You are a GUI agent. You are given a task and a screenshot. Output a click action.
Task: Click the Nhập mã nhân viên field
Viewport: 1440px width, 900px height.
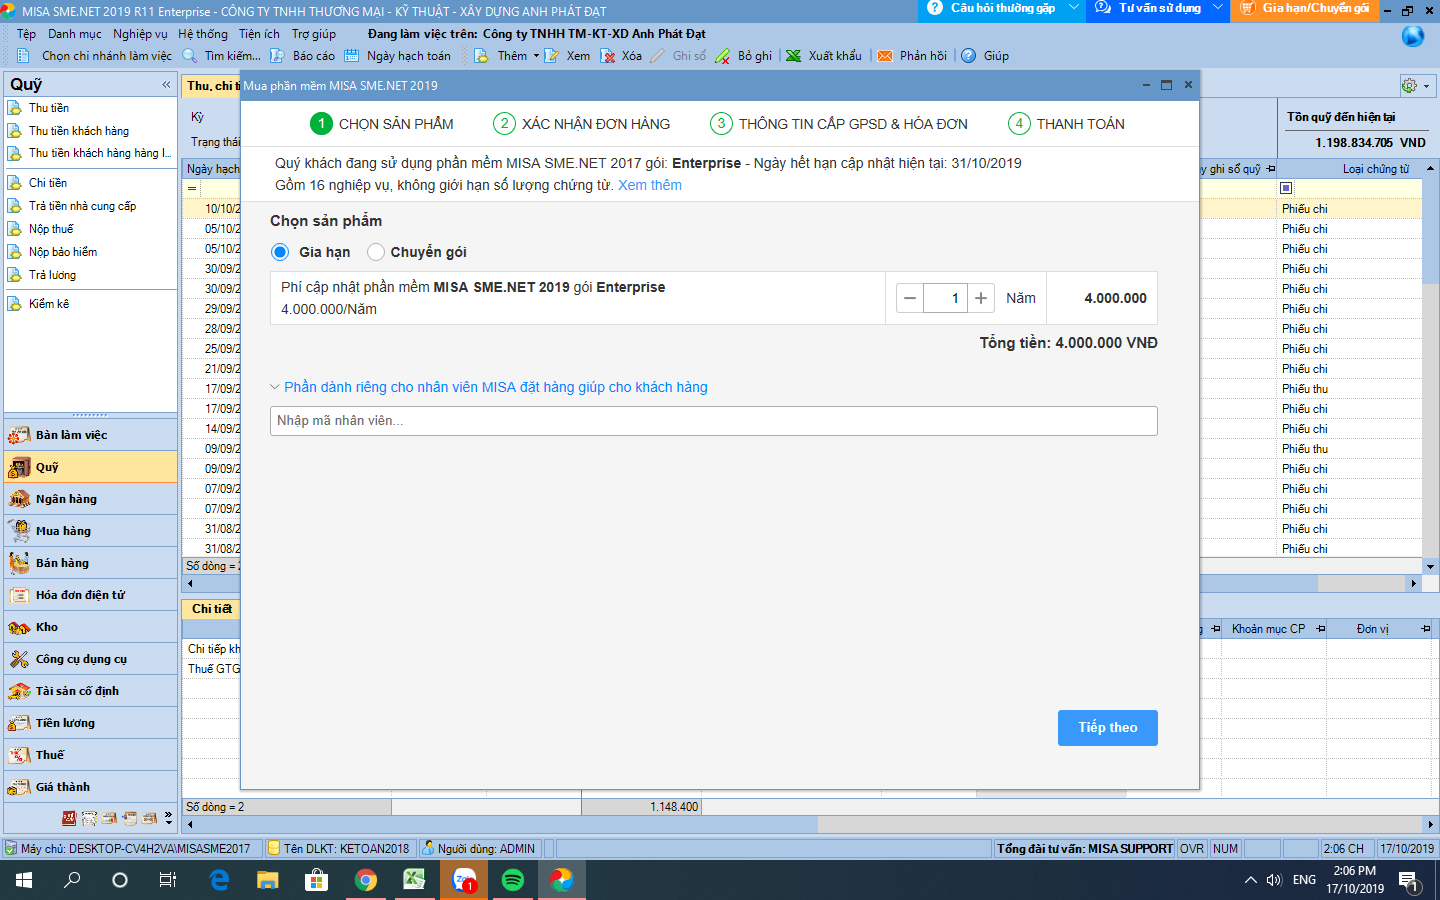(714, 421)
